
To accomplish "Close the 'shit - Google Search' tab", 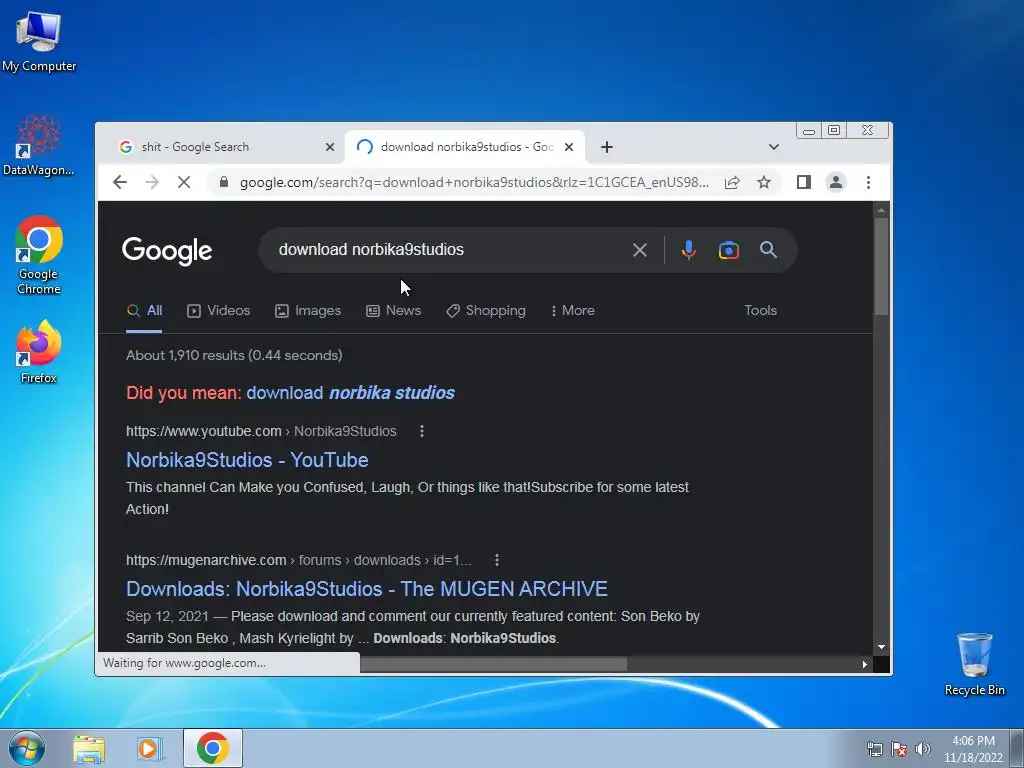I will click(330, 147).
